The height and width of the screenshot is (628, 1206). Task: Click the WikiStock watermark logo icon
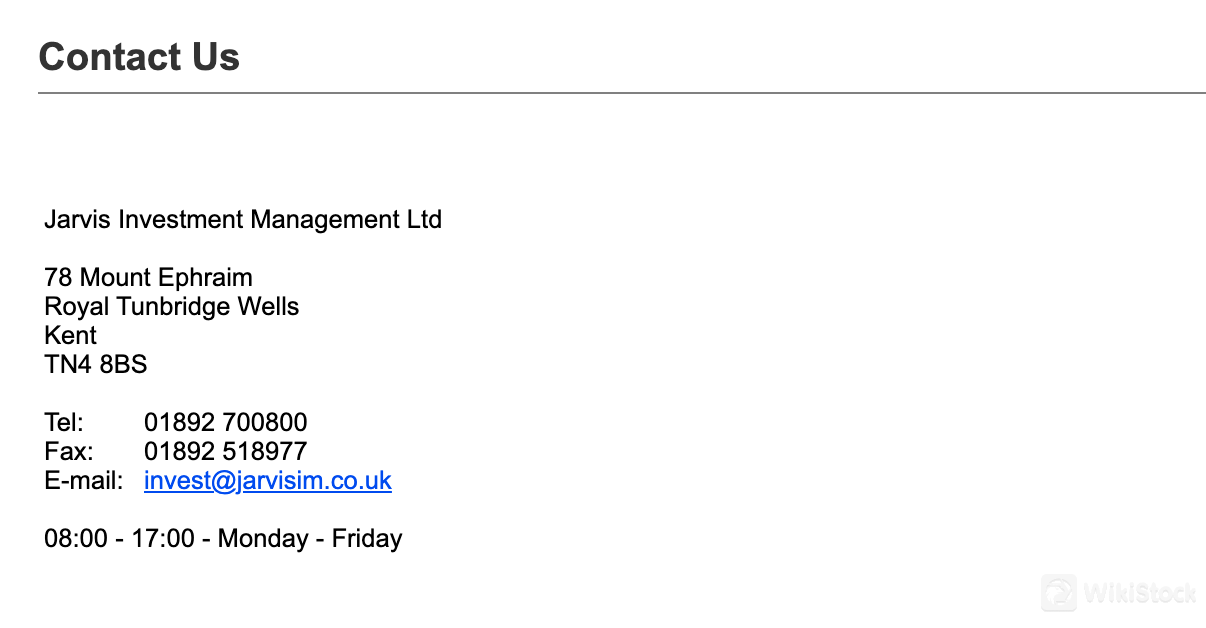click(x=1059, y=593)
